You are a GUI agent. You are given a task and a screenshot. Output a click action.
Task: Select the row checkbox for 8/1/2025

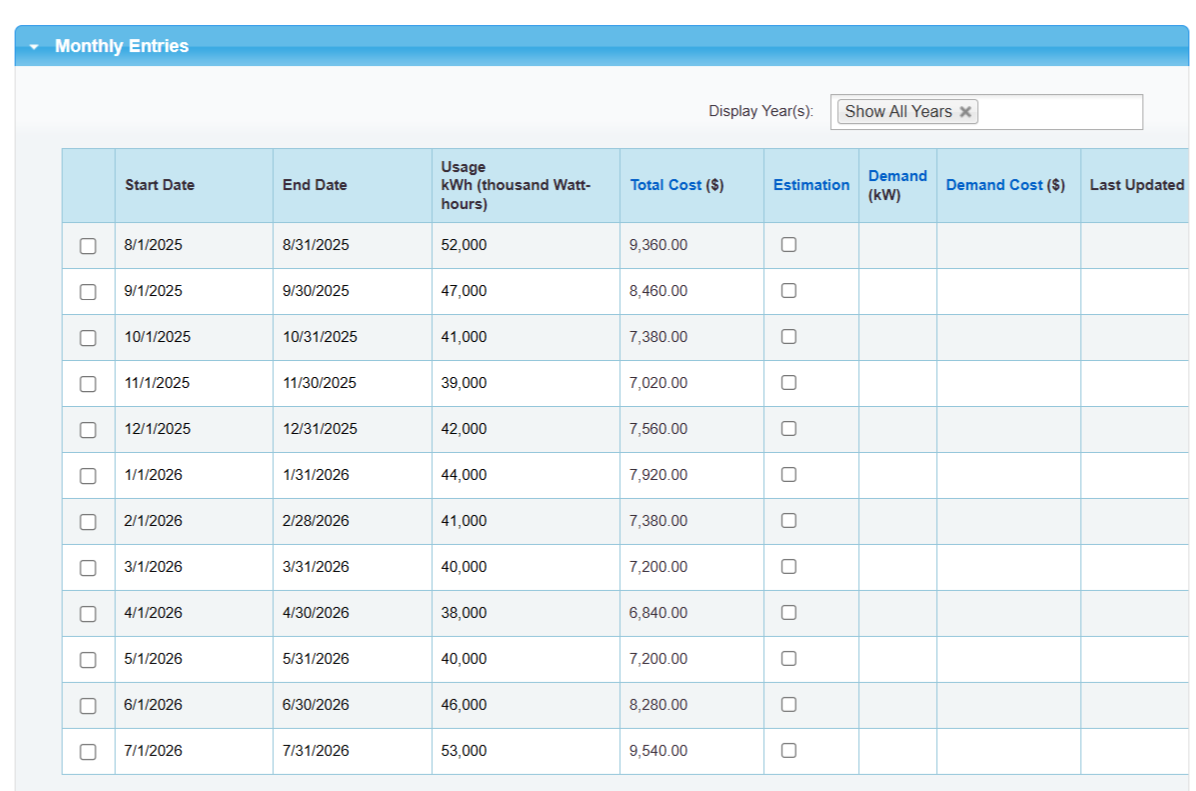88,246
